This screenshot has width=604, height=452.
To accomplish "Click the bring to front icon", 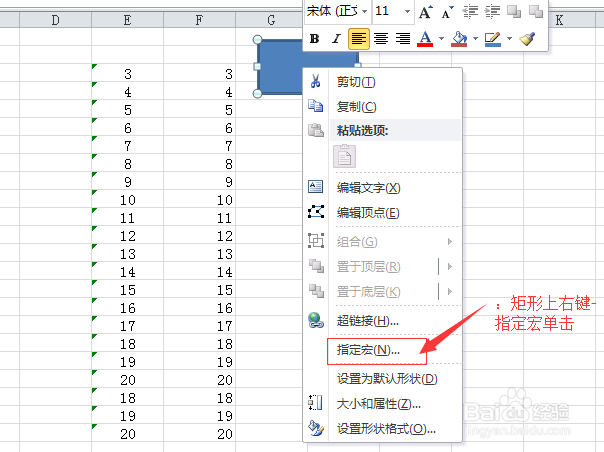I will click(x=316, y=265).
